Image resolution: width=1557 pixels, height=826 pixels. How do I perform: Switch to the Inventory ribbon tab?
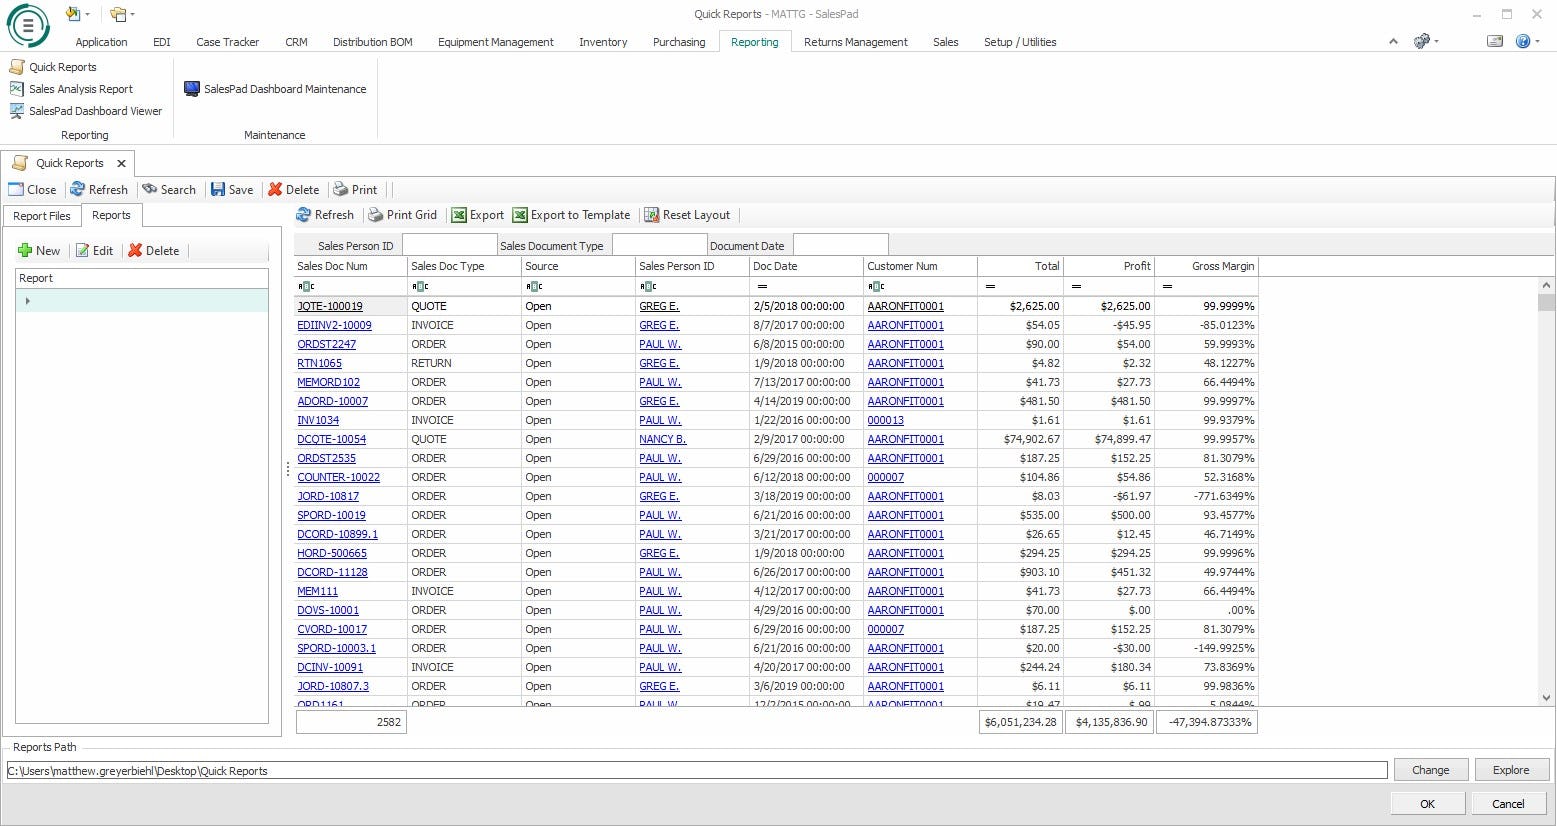[x=603, y=42]
